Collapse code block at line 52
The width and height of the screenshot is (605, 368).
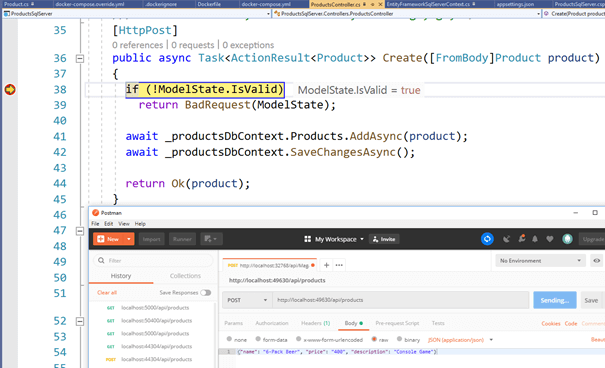click(80, 321)
